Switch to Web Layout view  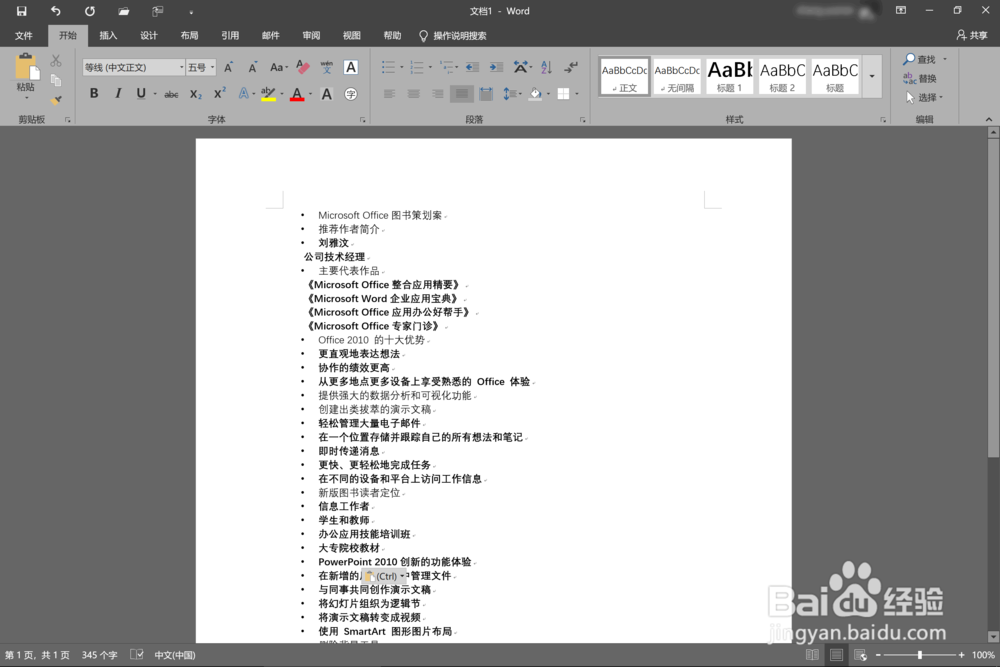click(860, 655)
